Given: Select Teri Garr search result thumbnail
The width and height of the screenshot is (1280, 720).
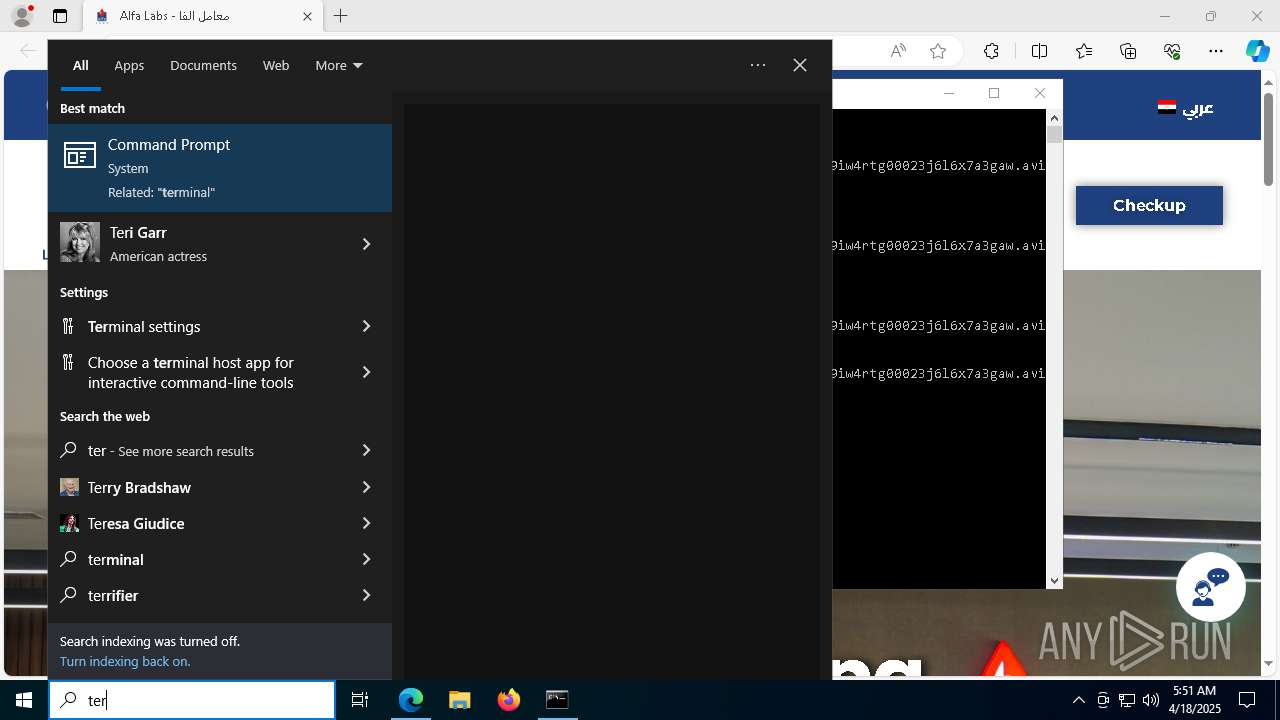Looking at the screenshot, I should pyautogui.click(x=80, y=243).
